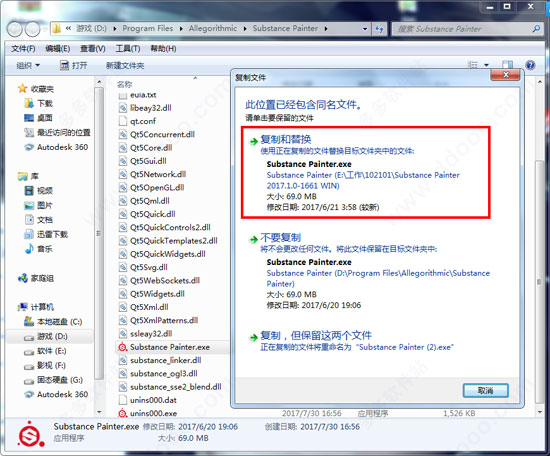Viewport: 550px width, 456px height.
Task: Select 软件 (E:) drive
Action: [45, 351]
